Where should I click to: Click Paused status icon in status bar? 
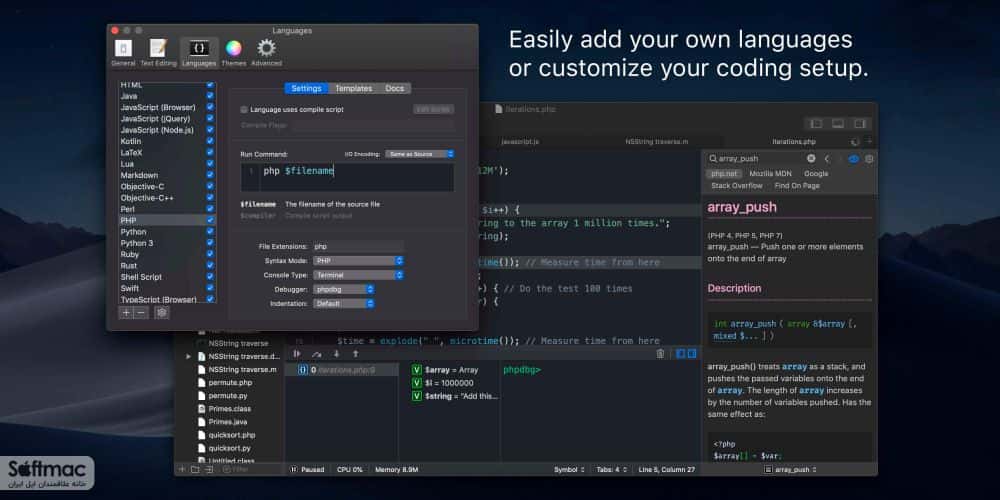293,469
